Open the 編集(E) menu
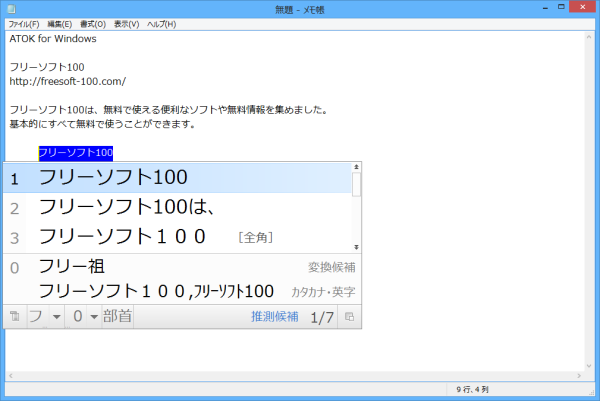Image resolution: width=600 pixels, height=401 pixels. pos(59,24)
